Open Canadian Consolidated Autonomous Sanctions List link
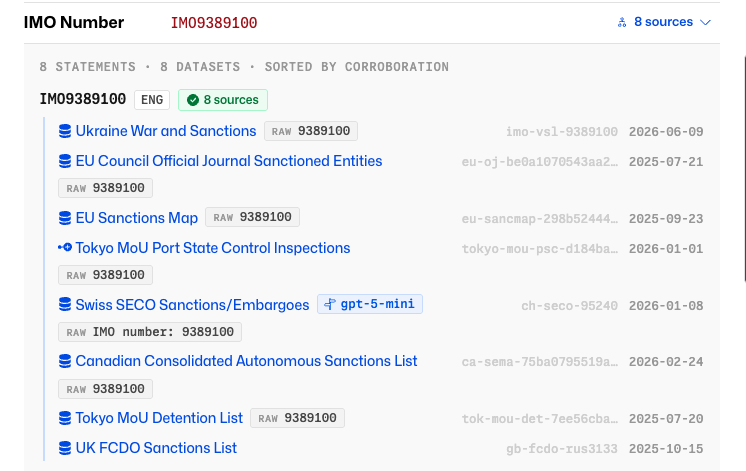The image size is (746, 471). [246, 361]
